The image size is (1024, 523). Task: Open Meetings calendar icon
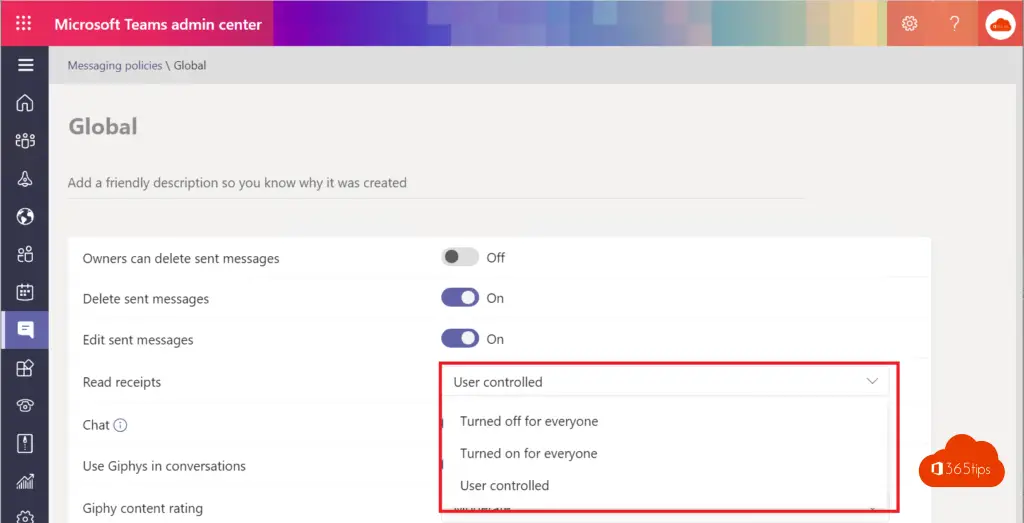point(25,292)
